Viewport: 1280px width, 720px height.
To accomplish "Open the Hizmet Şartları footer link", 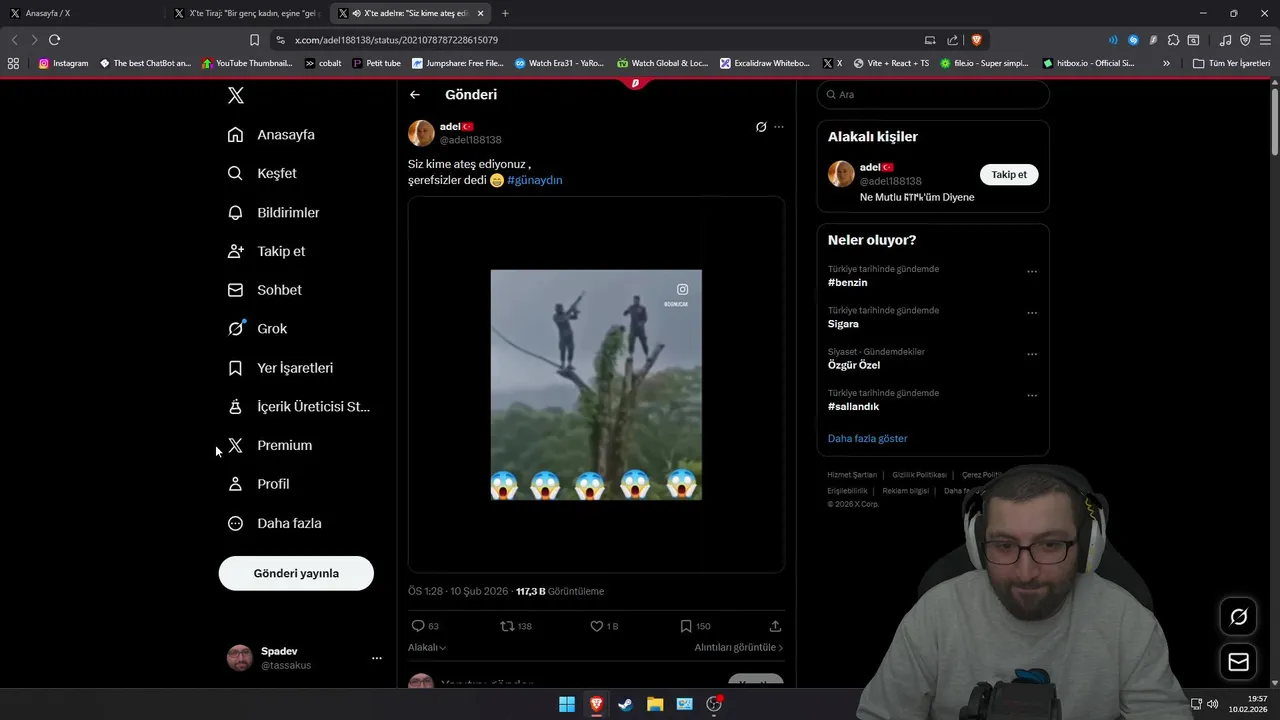I will pos(852,475).
